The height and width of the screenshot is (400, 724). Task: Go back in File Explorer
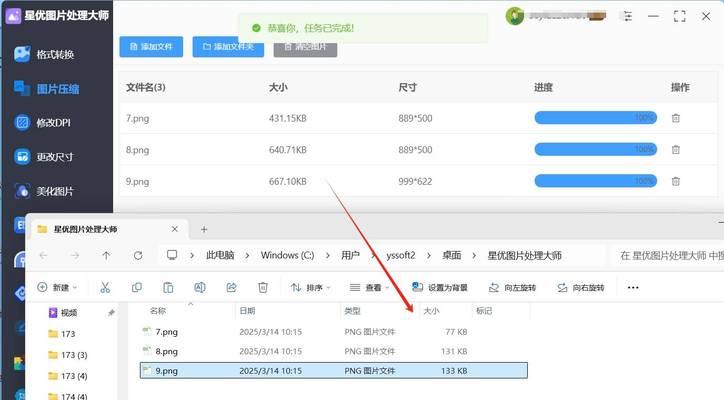[43, 255]
